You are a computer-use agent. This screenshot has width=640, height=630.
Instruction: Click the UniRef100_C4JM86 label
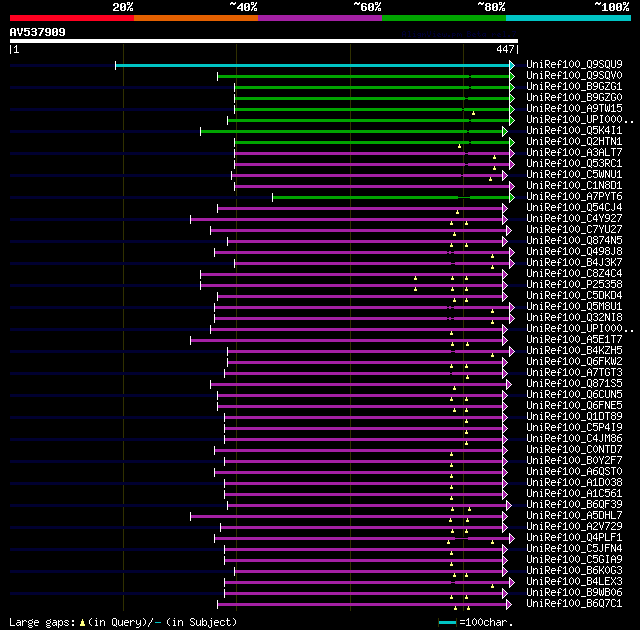(x=574, y=439)
